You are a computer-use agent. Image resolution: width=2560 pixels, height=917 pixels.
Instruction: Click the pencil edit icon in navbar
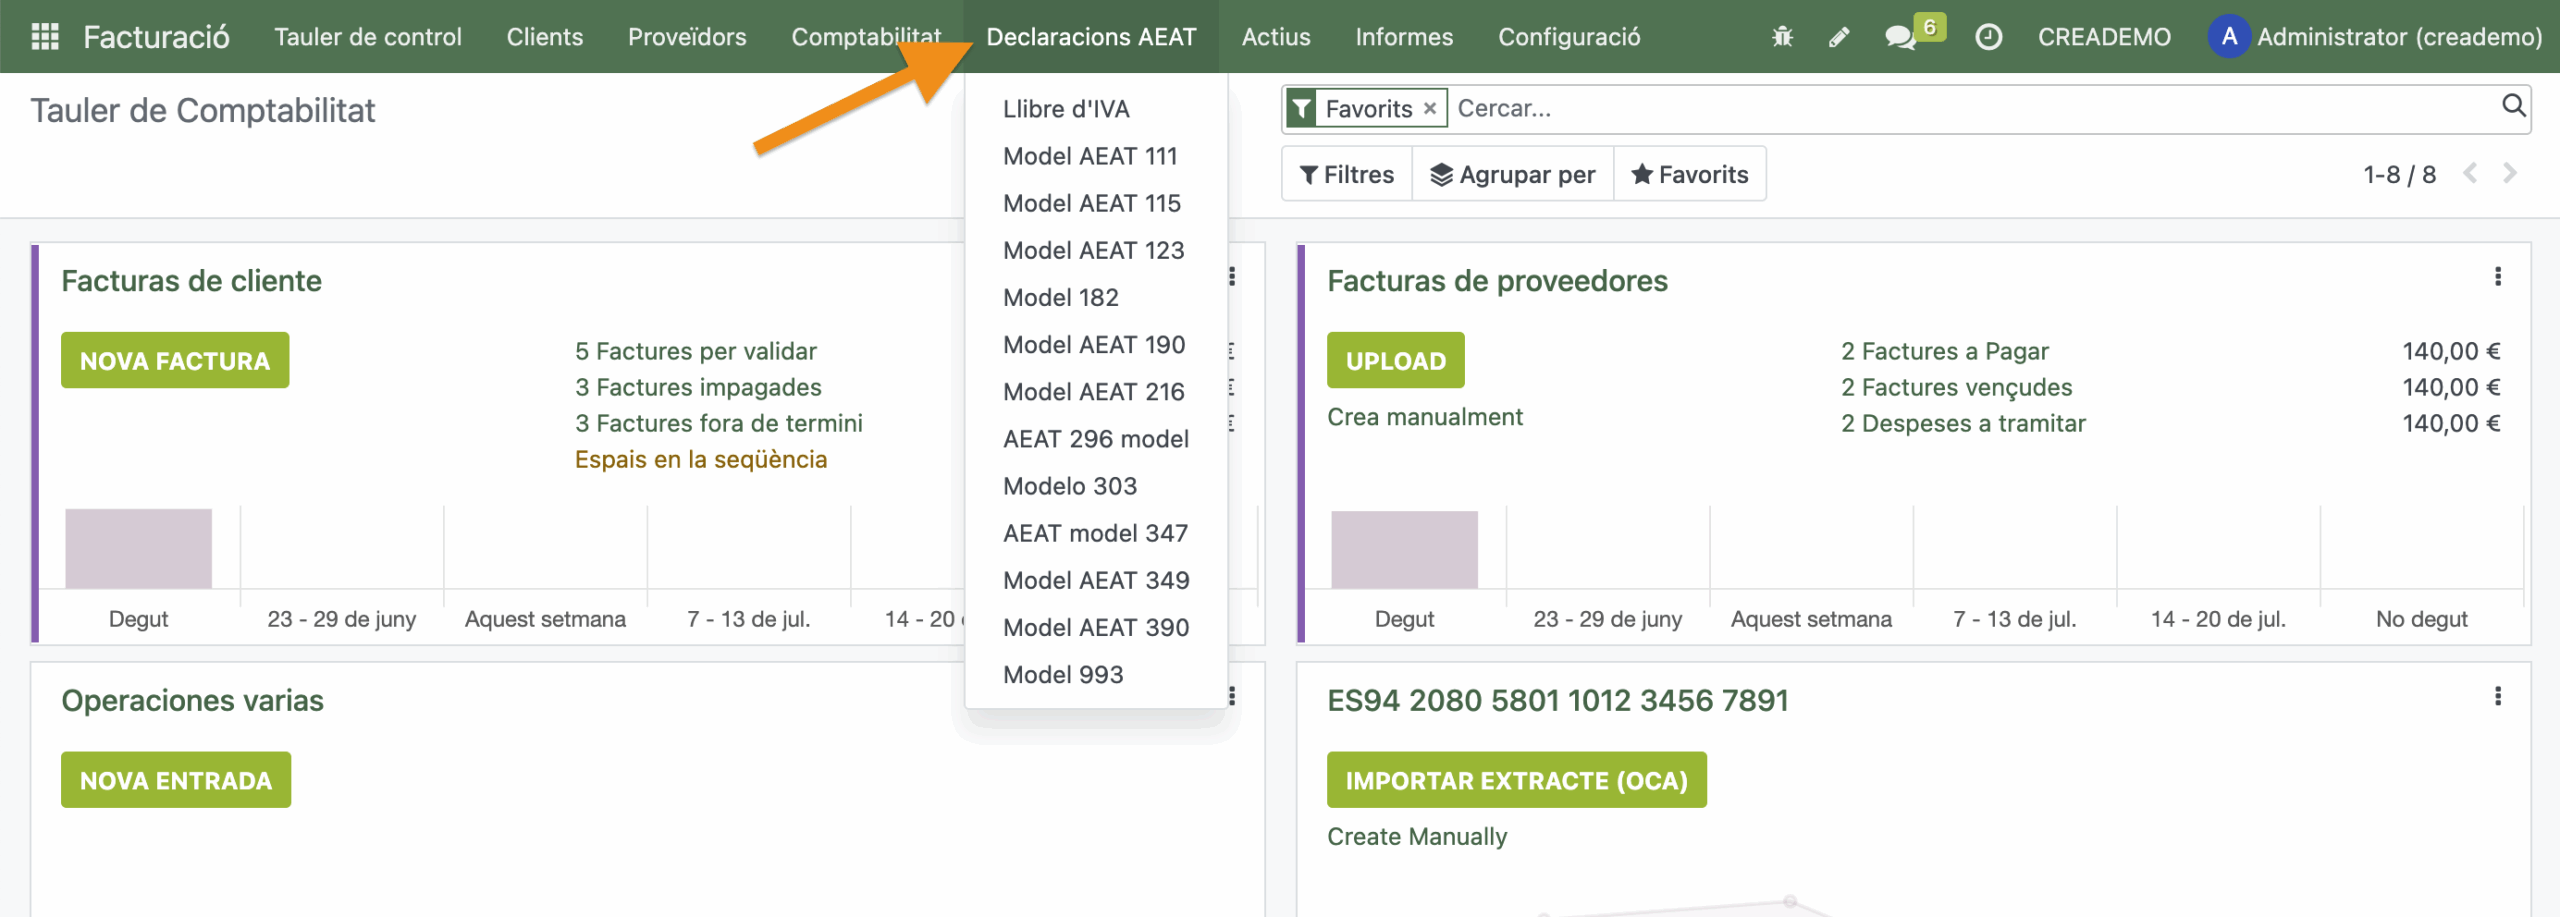coord(1838,37)
